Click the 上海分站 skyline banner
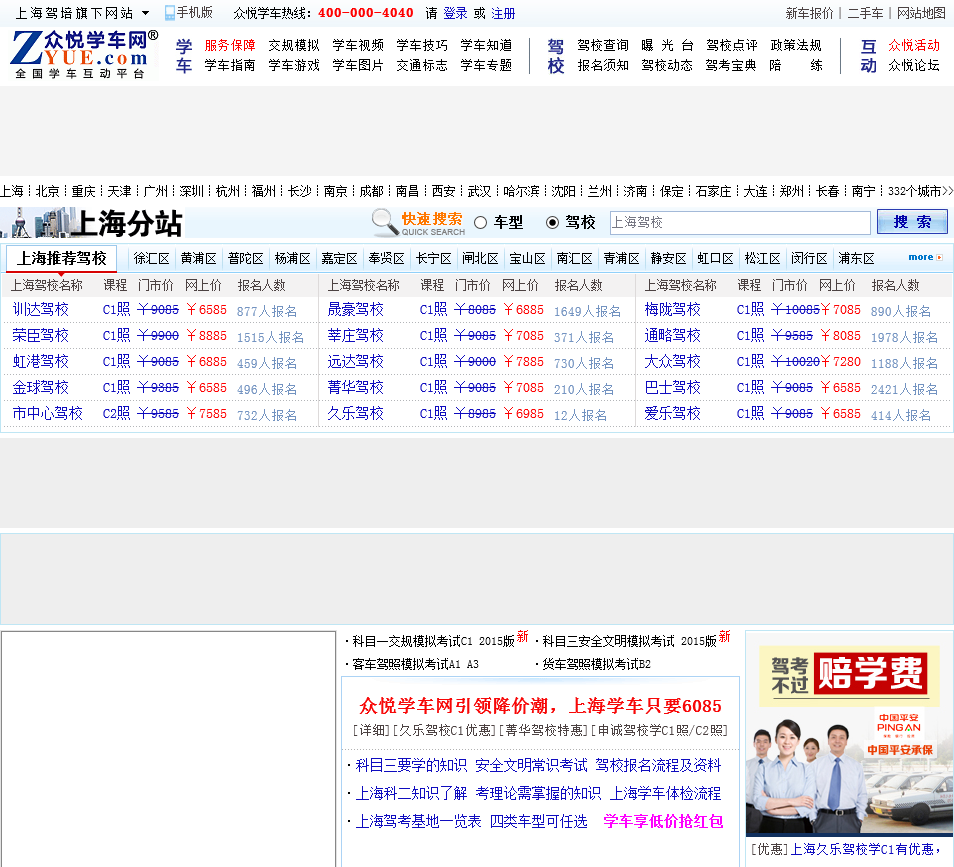The image size is (954, 867). pos(92,223)
